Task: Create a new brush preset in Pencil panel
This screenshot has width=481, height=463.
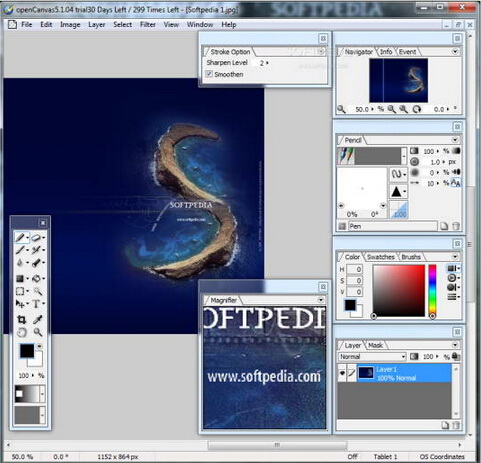Action: (x=444, y=226)
